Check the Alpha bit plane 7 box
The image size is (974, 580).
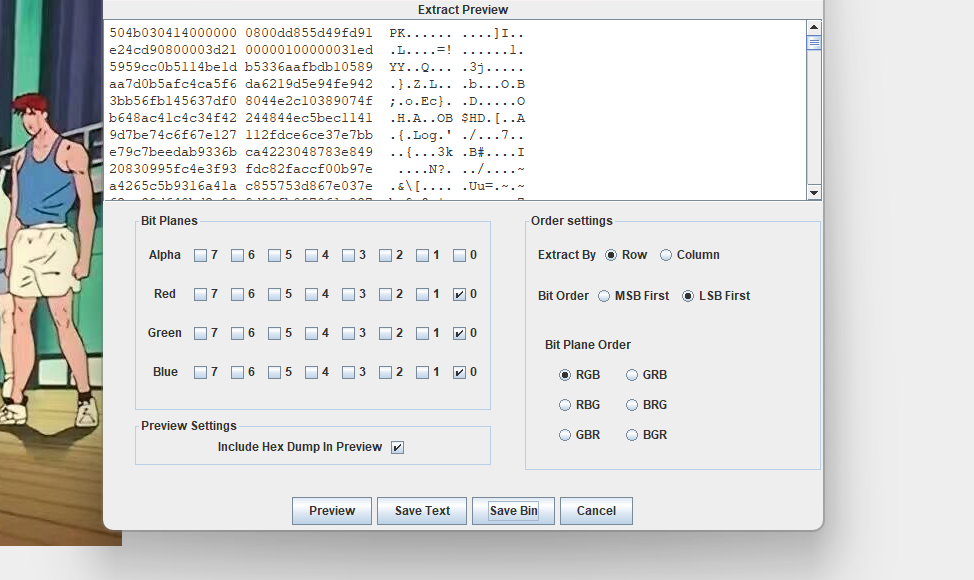tap(200, 255)
